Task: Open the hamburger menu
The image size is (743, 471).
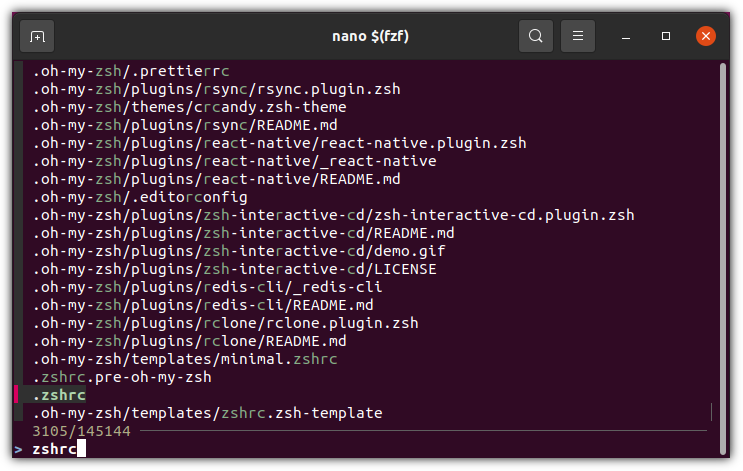Action: click(578, 36)
